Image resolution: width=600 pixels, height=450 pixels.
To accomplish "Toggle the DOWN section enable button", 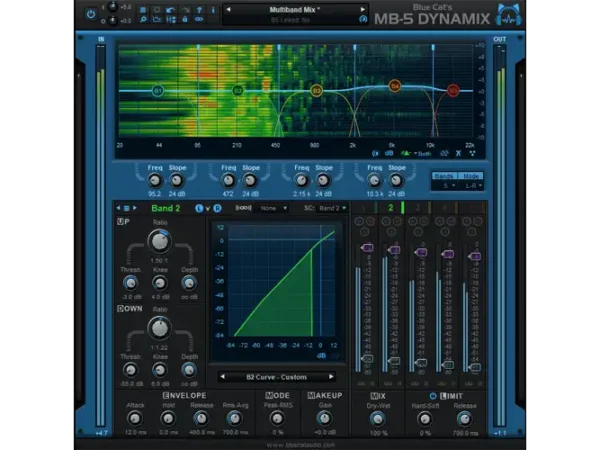I will (120, 308).
